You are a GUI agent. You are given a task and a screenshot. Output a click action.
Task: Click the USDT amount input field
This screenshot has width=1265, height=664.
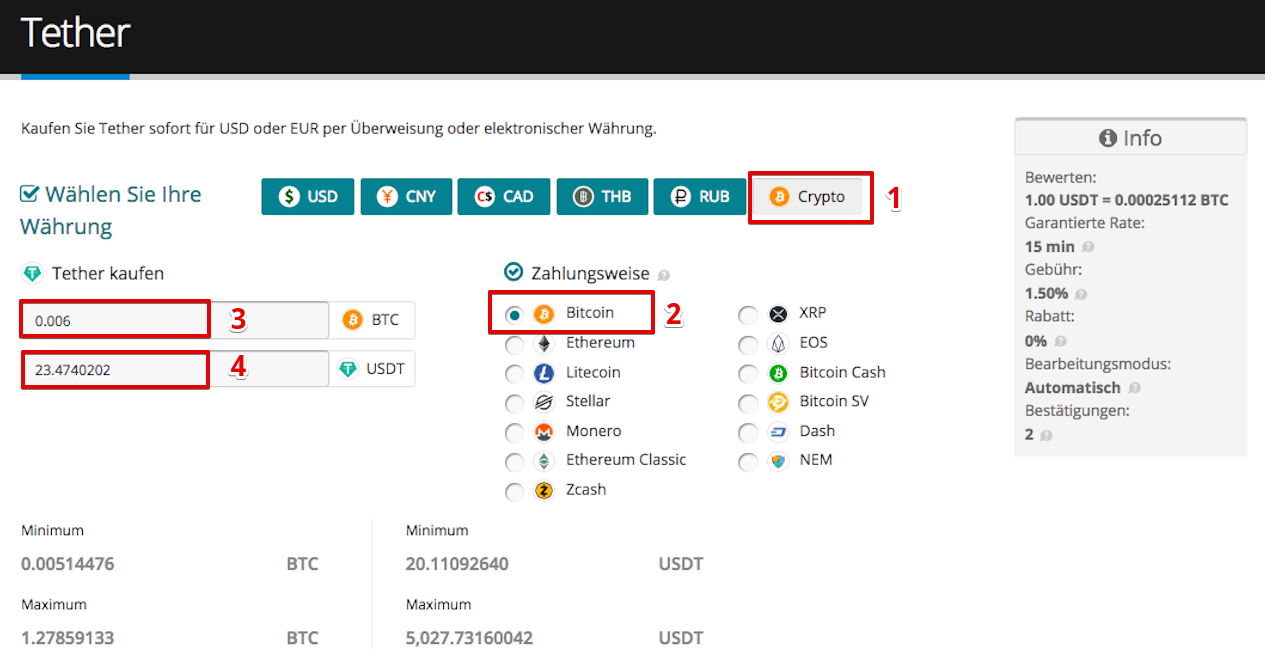point(175,370)
